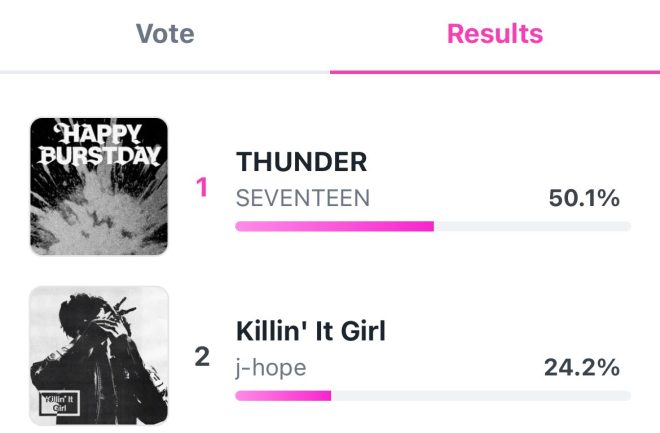The height and width of the screenshot is (433, 660).
Task: Click the gray underline beneath Vote tab
Action: (x=165, y=72)
